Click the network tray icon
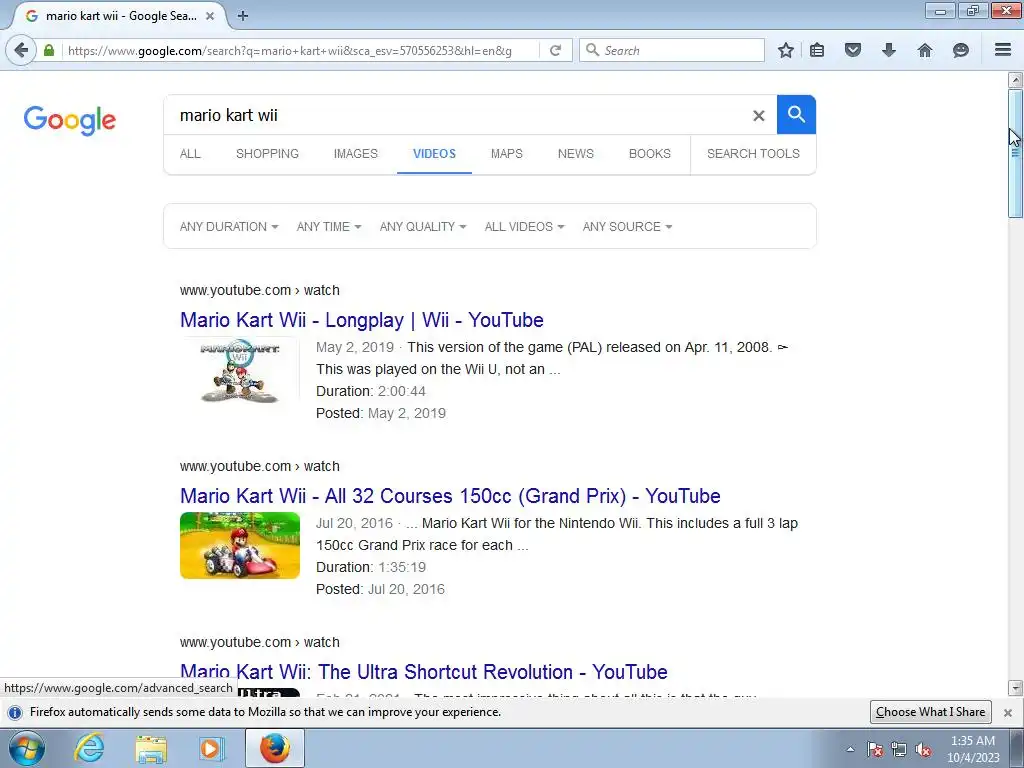The width and height of the screenshot is (1024, 768). [x=899, y=749]
